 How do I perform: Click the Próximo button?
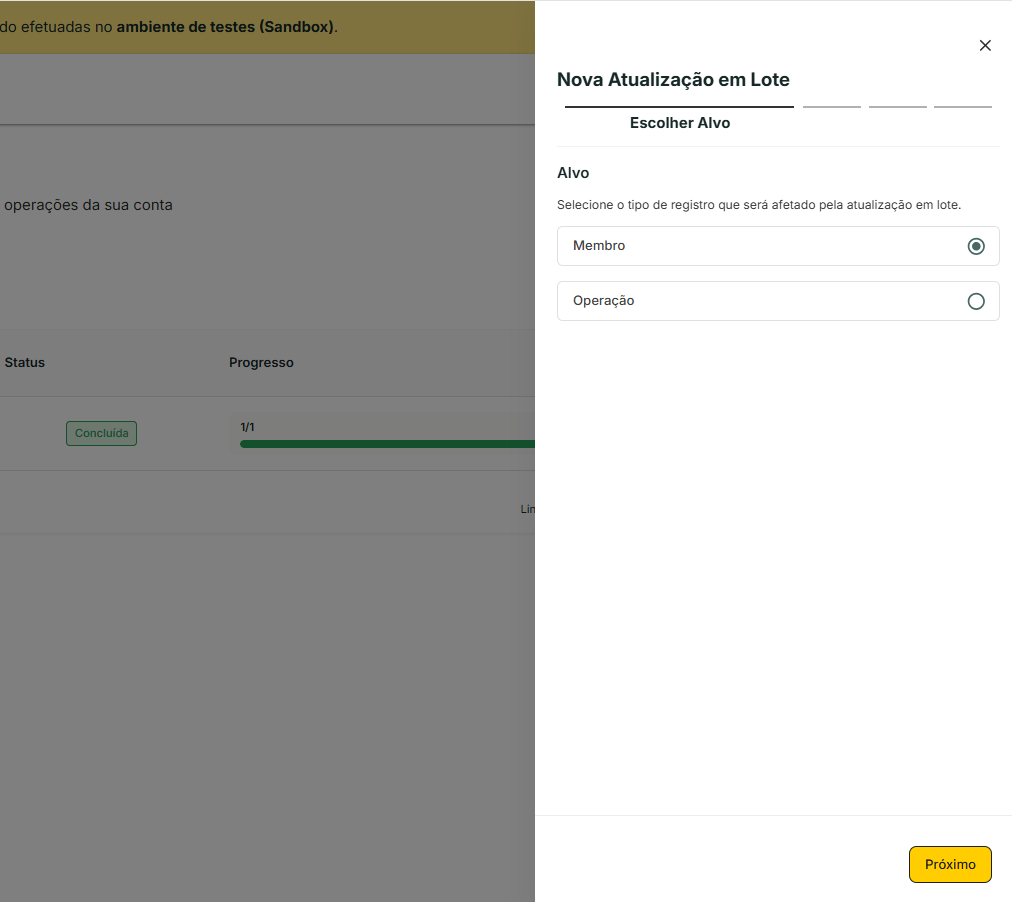pos(949,864)
